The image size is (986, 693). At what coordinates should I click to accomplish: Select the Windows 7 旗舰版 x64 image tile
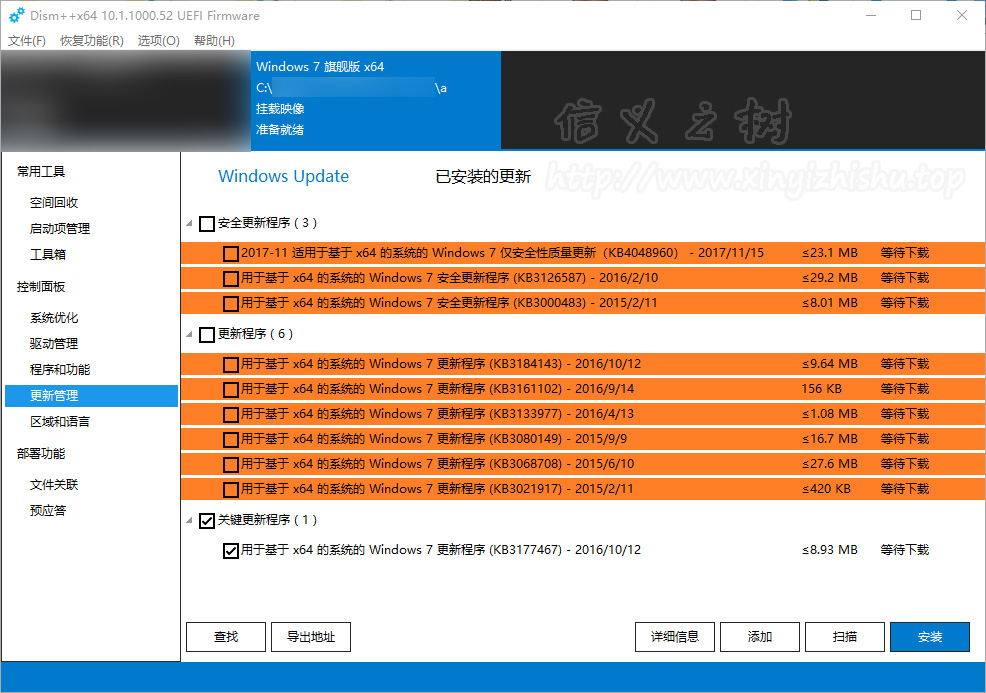coord(375,98)
